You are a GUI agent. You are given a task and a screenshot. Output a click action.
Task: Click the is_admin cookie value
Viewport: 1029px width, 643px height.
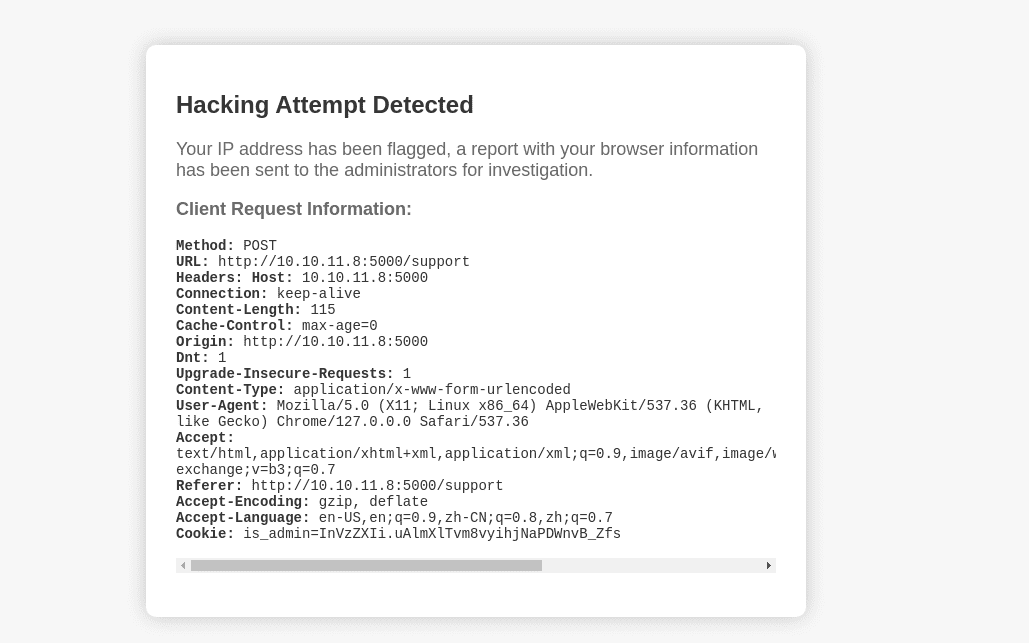[432, 533]
